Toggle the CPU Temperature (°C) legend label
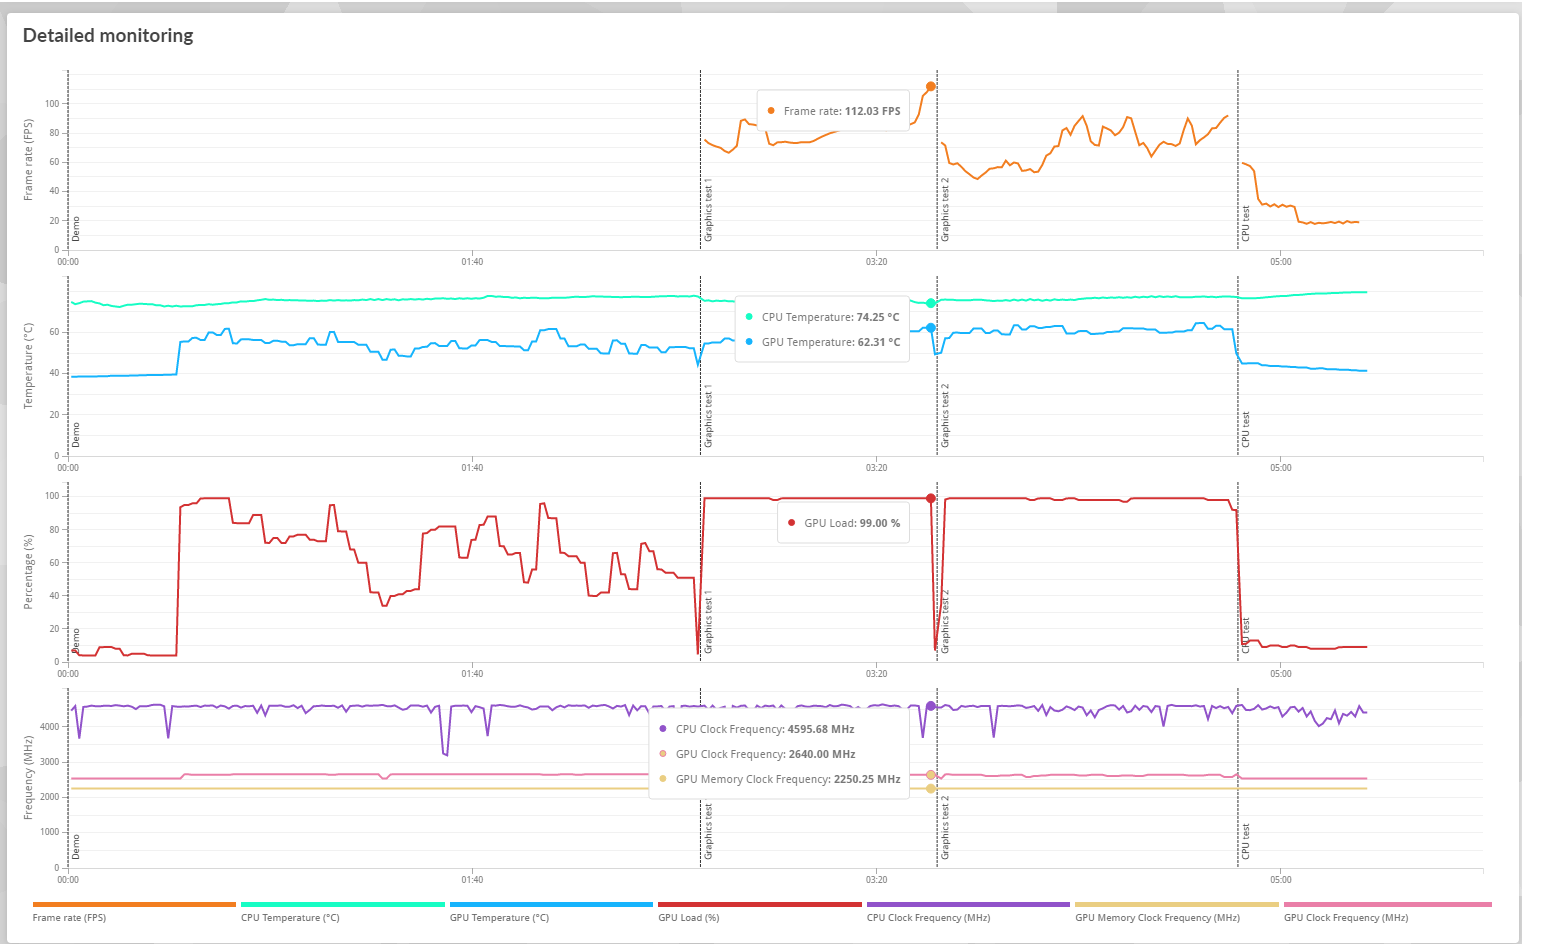Screen dimensions: 1552x944 (290, 918)
